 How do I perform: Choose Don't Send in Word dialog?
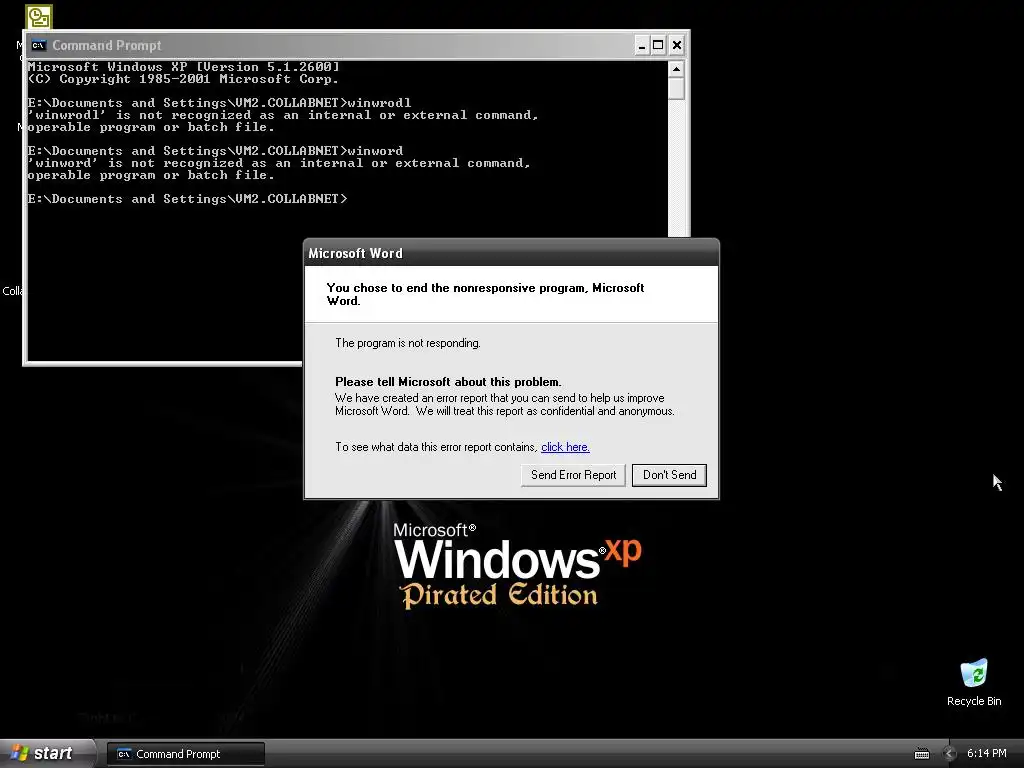[669, 475]
